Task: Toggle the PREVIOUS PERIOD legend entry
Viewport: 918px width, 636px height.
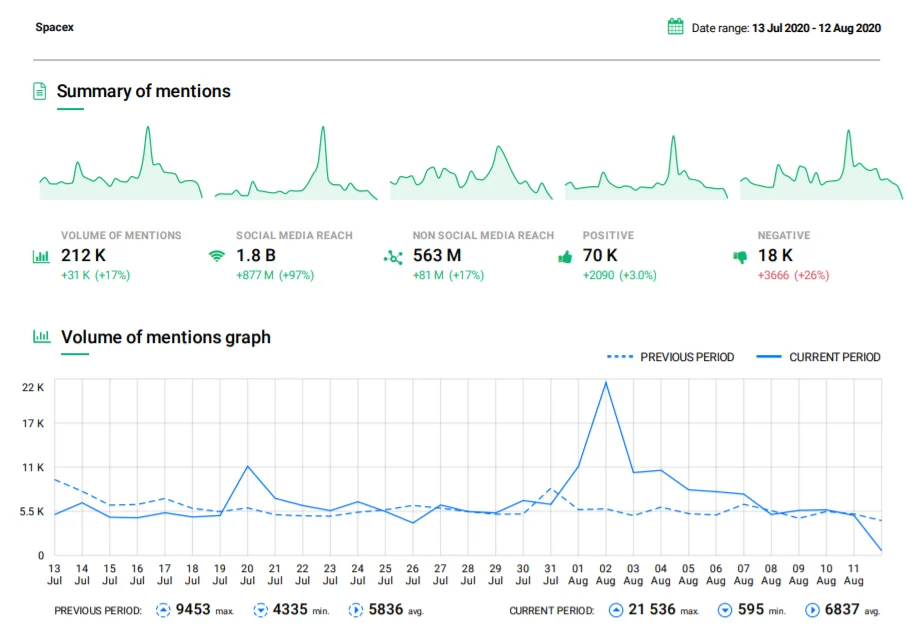Action: (670, 357)
